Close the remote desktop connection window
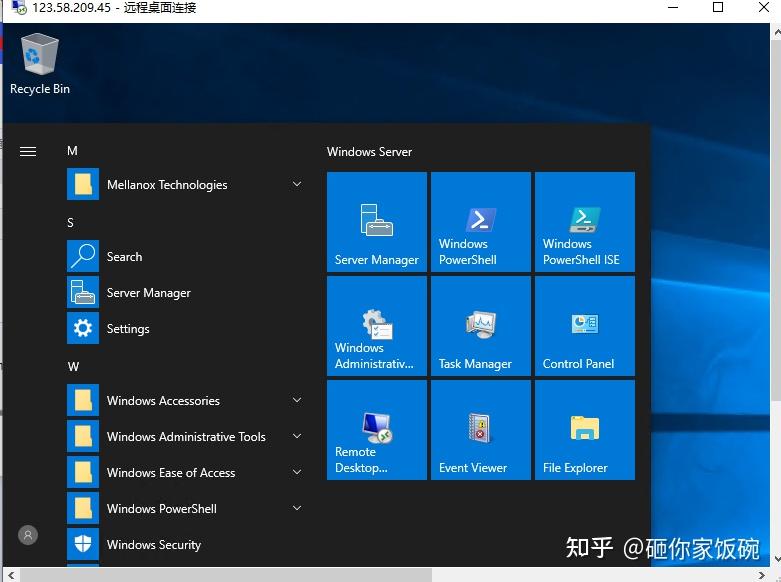Viewport: 781px width, 582px height. point(764,7)
